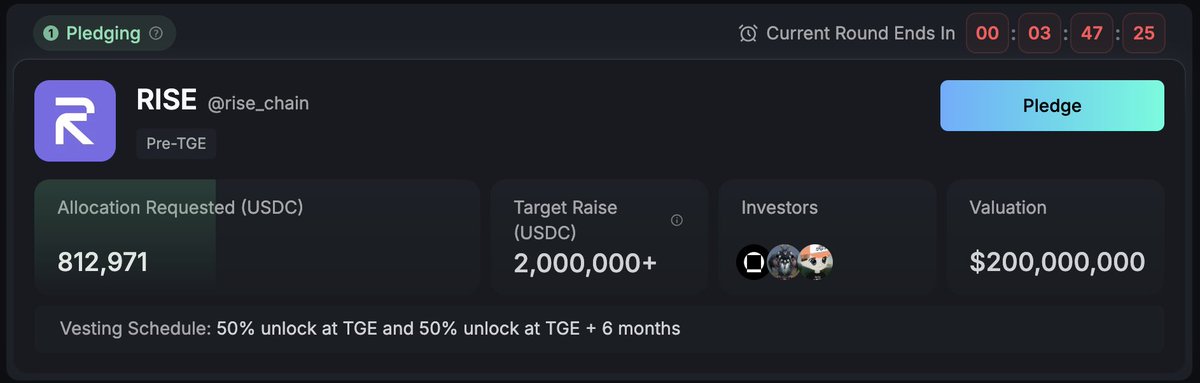Click the Valuation $200,000,000 card
Image resolution: width=1200 pixels, height=383 pixels.
pos(1056,237)
